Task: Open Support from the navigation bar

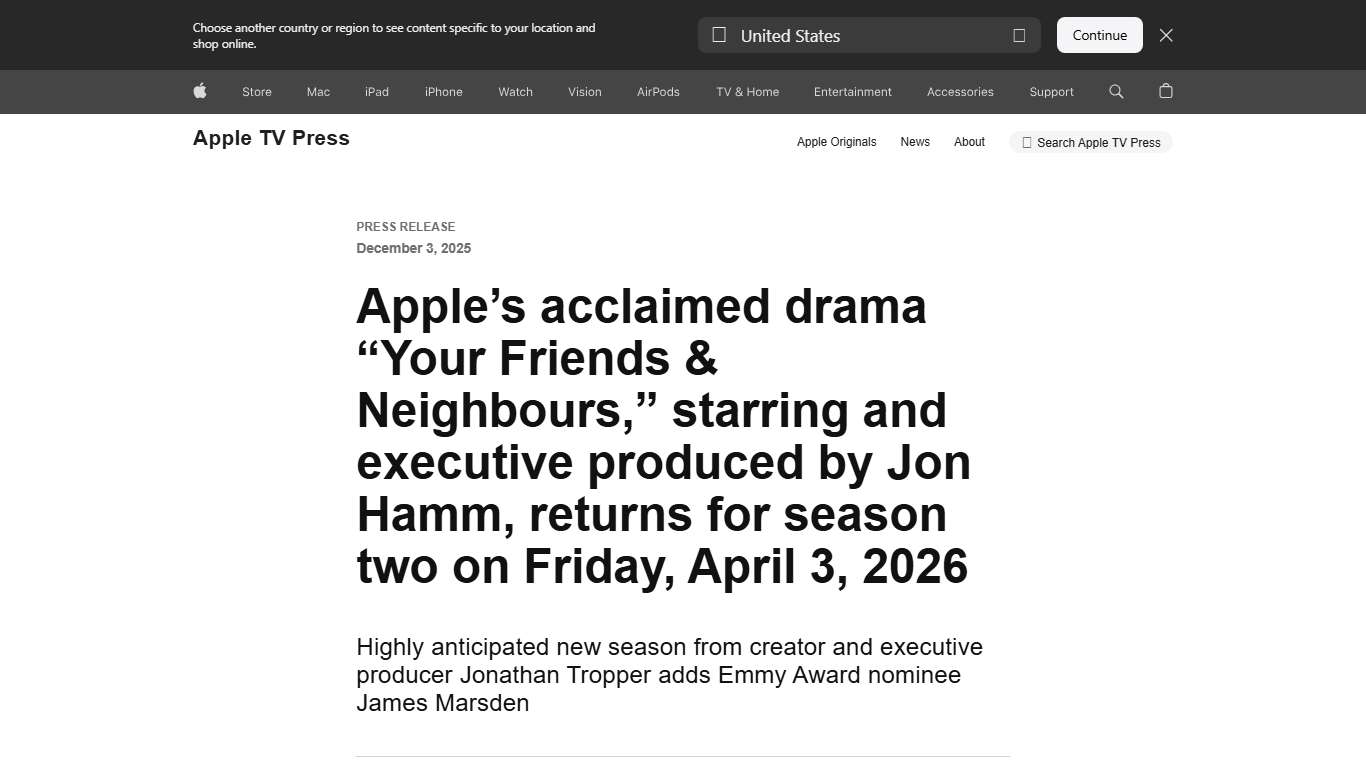Action: point(1051,91)
